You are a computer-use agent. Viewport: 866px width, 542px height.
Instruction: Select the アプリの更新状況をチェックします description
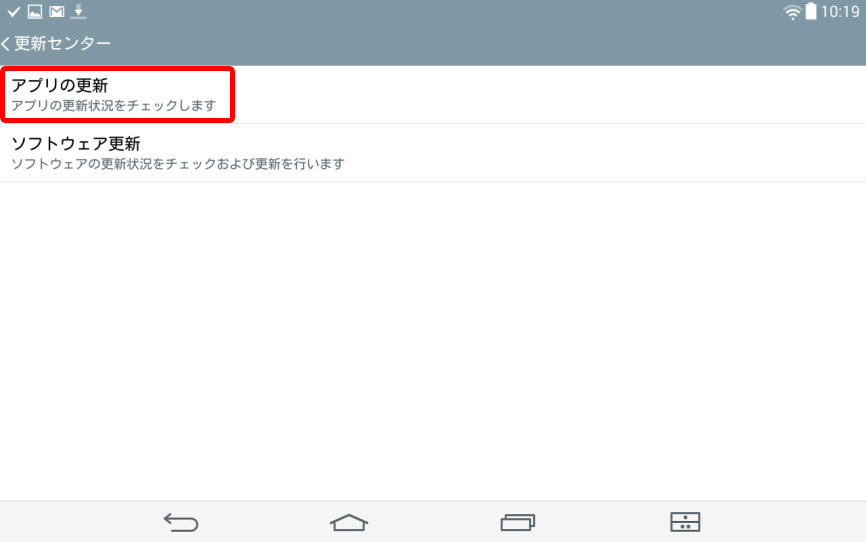(114, 106)
